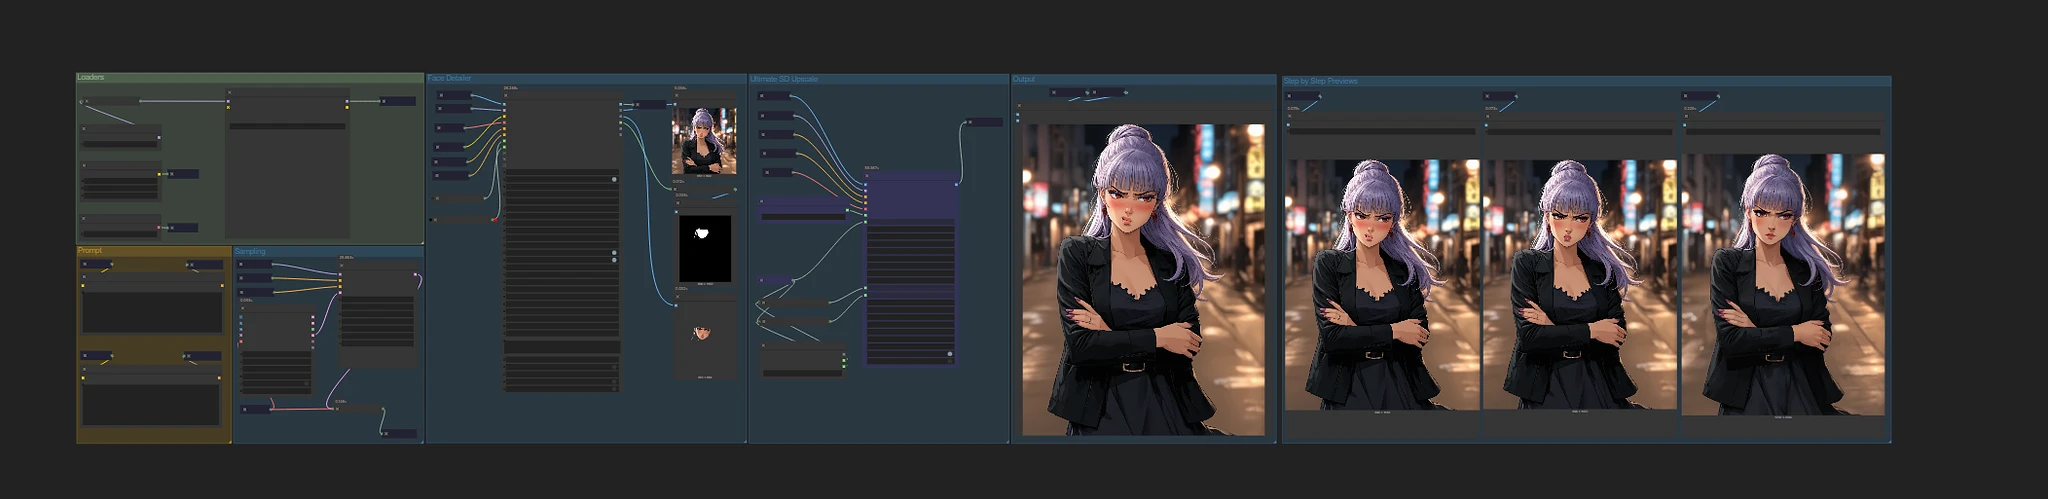Select the Step by Step Previews group title
Image resolution: width=2048 pixels, height=499 pixels.
[1321, 81]
